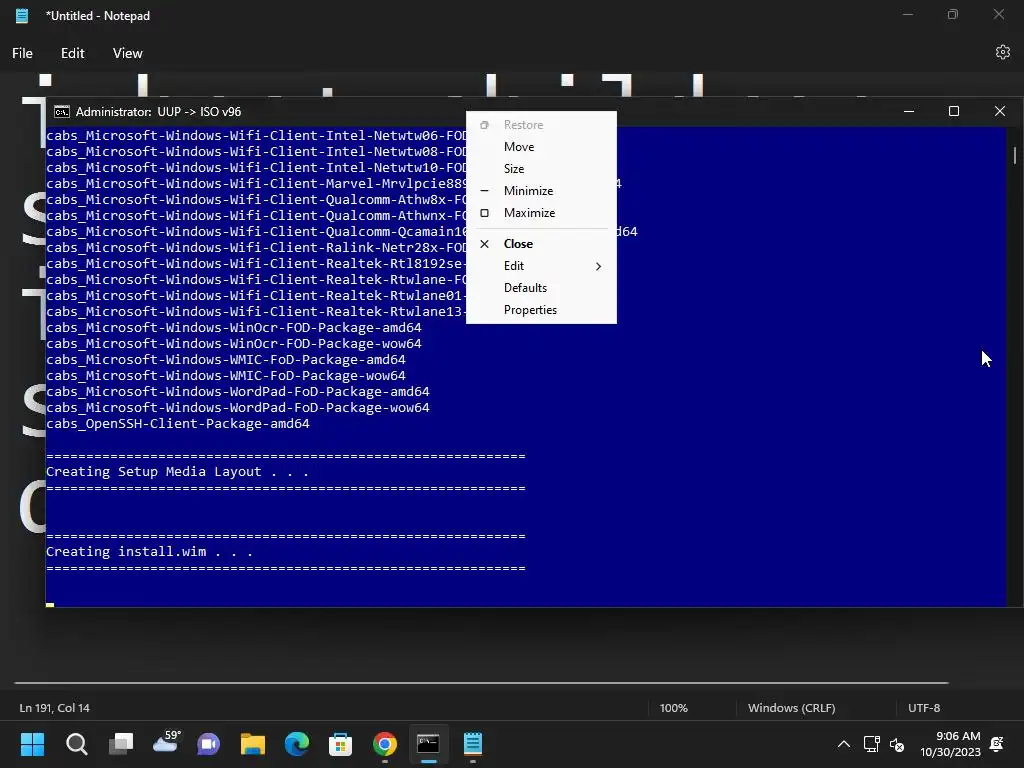Screen dimensions: 1024x768
Task: Click Windows (CRLF) in status bar
Action: coord(791,708)
